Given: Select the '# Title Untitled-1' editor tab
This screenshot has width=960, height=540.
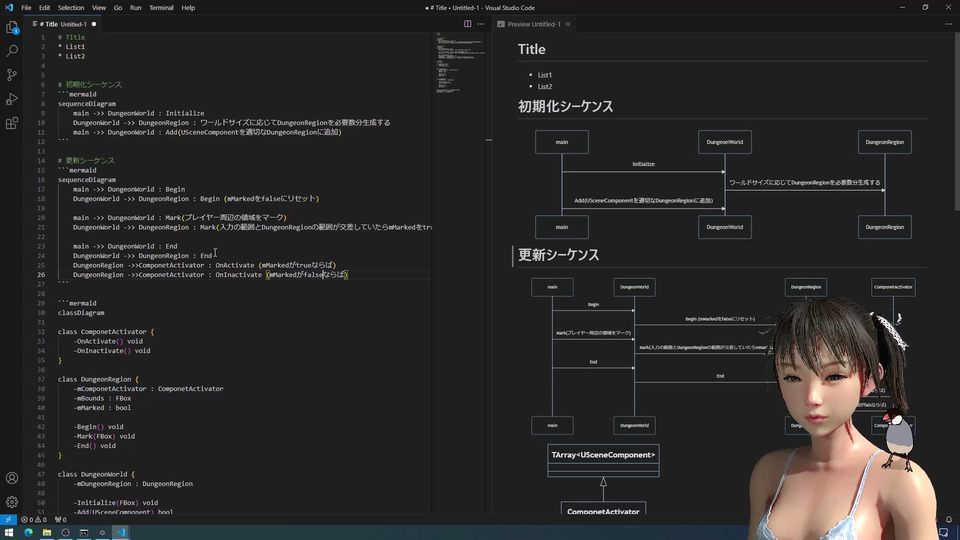Looking at the screenshot, I should (x=60, y=24).
